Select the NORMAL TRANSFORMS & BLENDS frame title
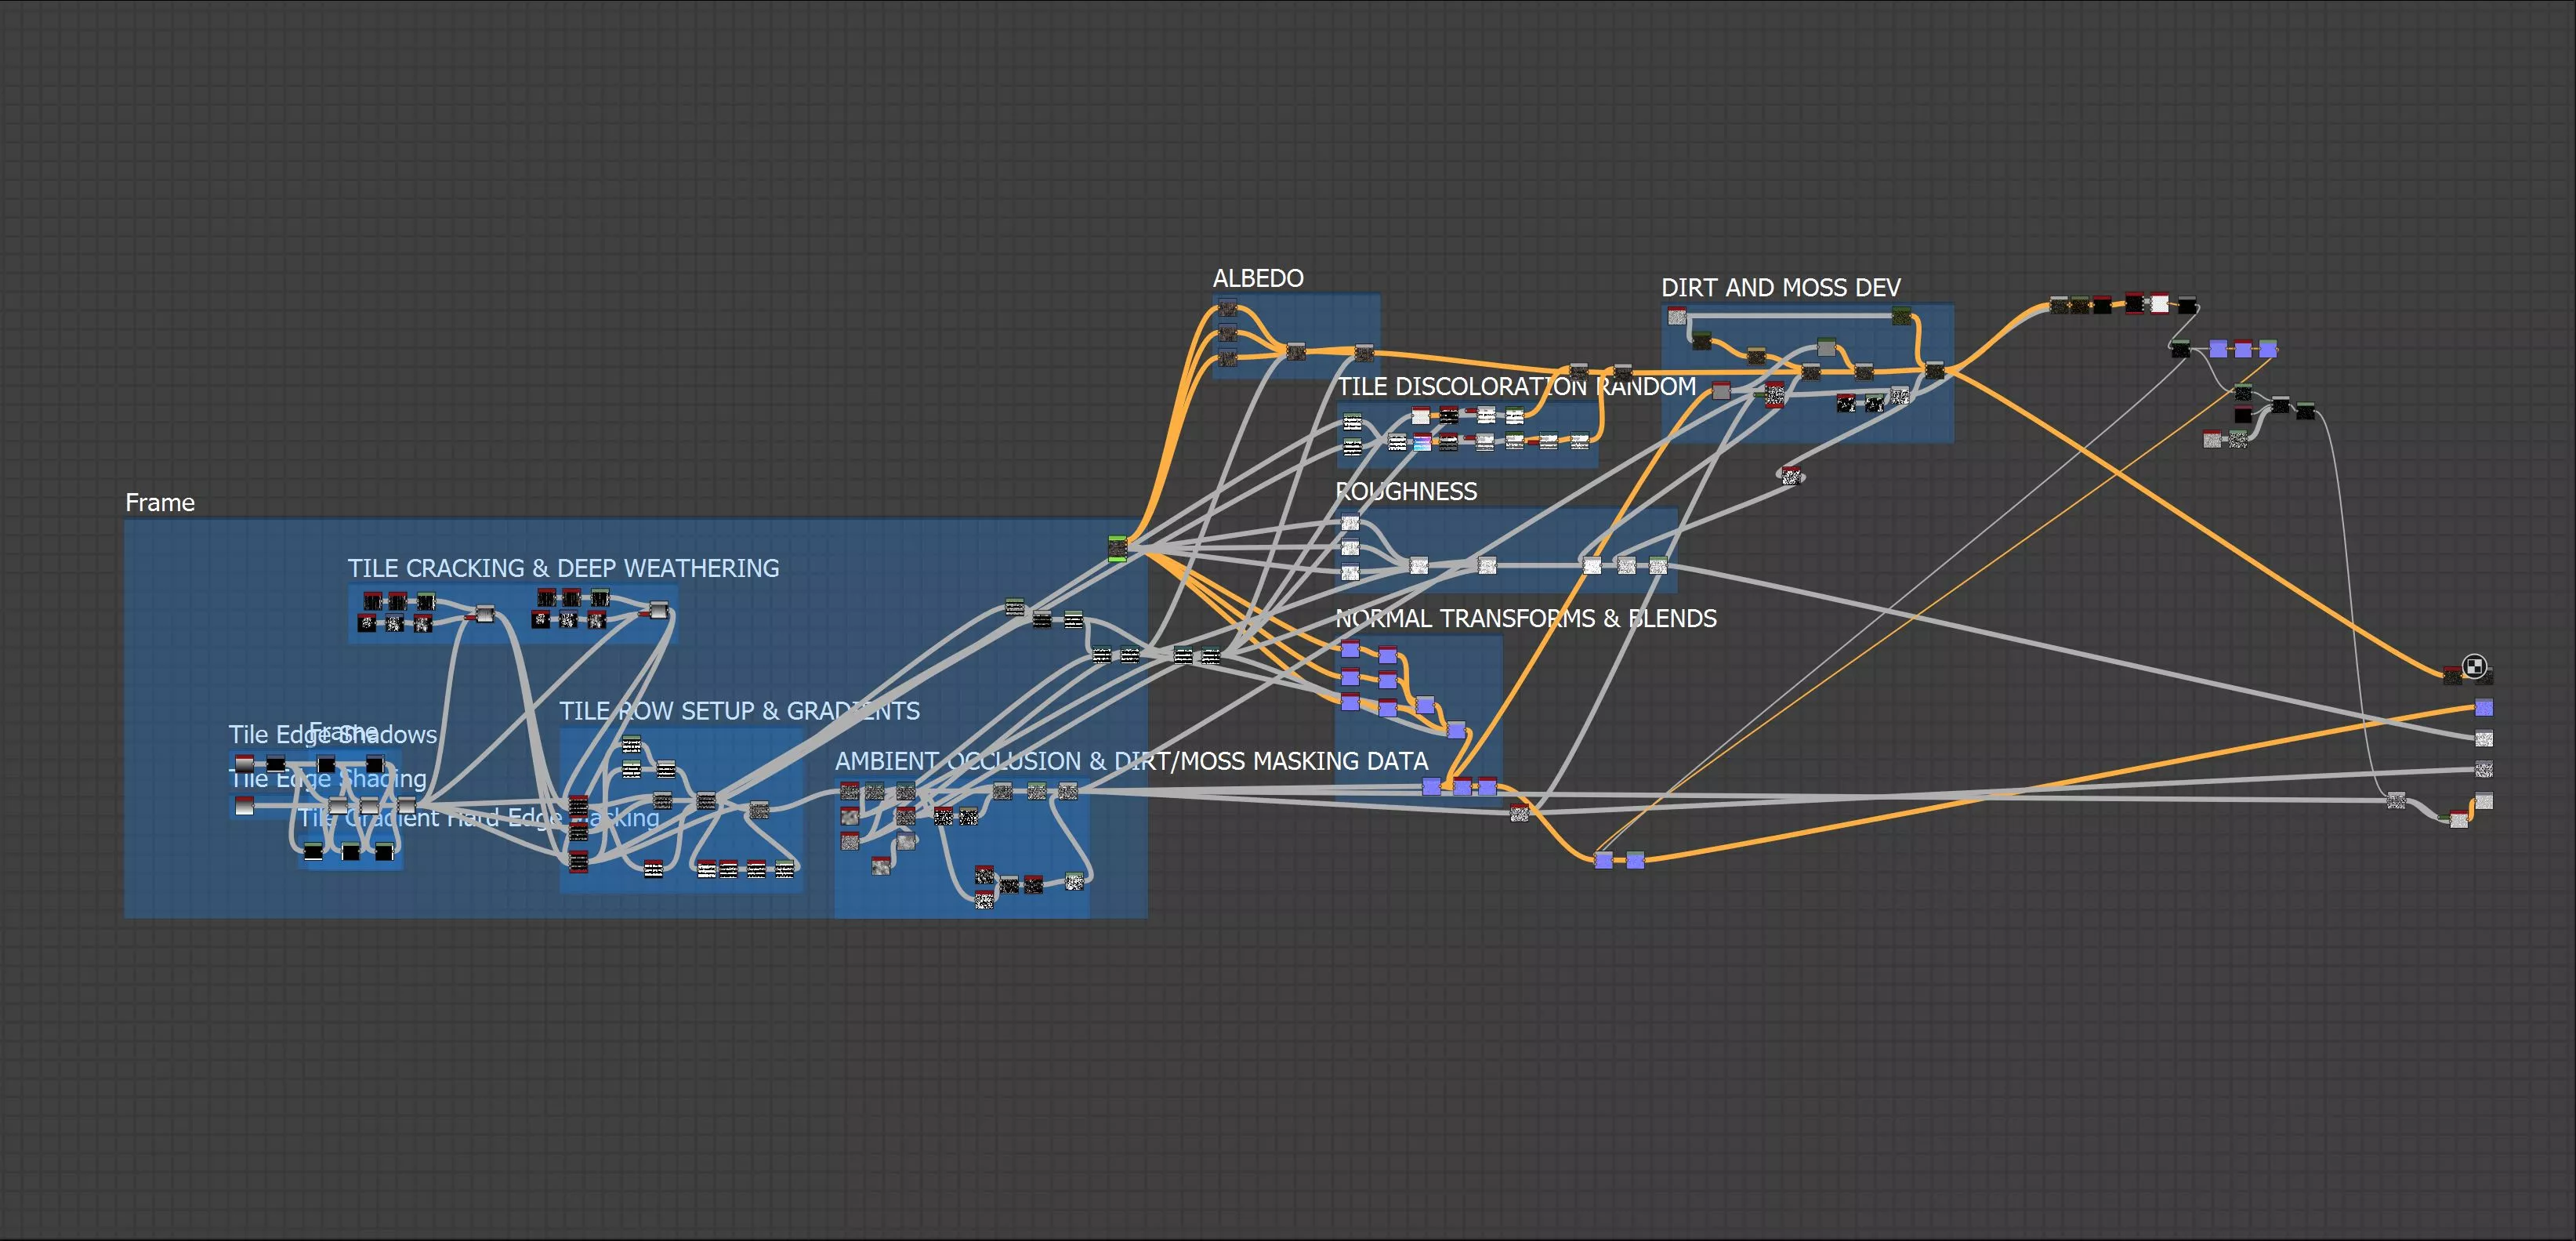 1525,618
